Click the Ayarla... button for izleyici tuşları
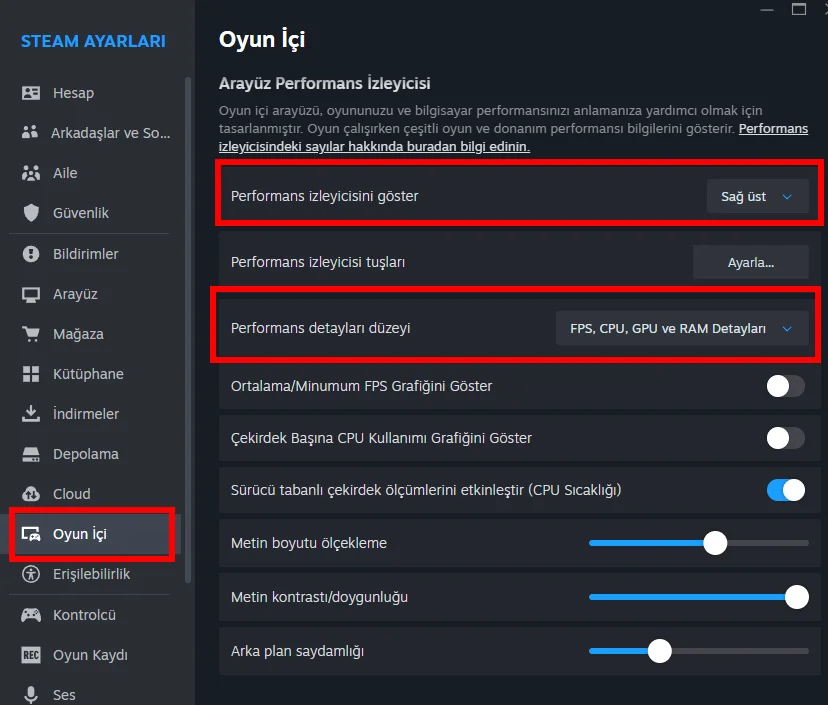This screenshot has width=828, height=705. coord(750,262)
